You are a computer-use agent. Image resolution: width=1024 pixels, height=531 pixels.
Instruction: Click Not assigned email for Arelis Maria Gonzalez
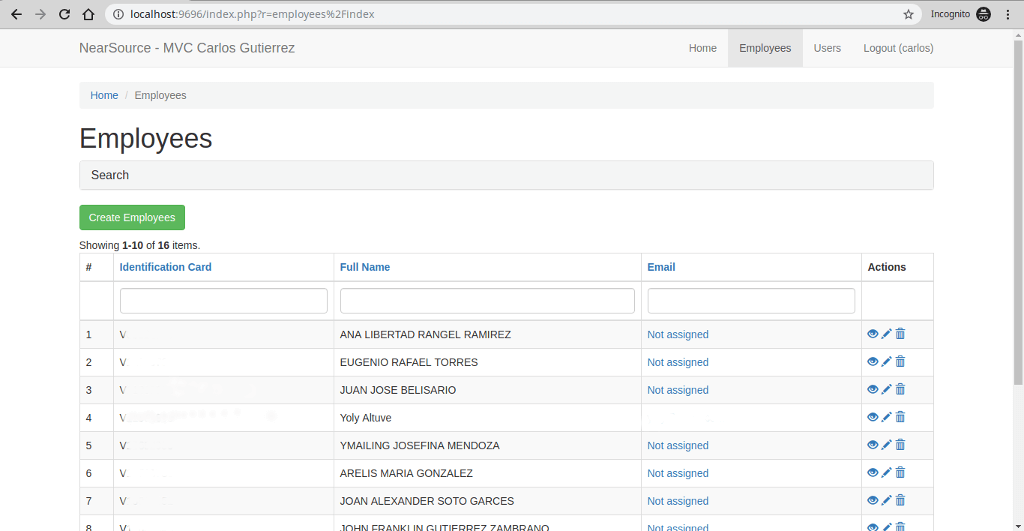point(677,474)
